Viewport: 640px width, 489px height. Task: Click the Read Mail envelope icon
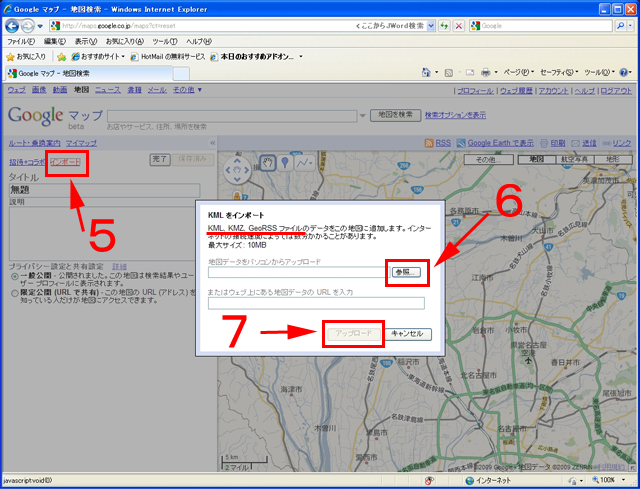tap(470, 73)
